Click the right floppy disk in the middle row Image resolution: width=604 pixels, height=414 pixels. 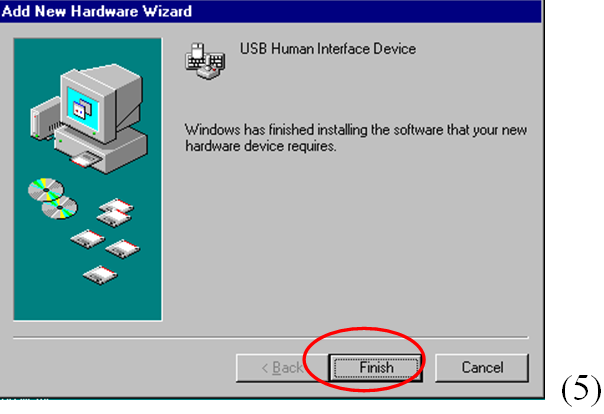[x=122, y=249]
